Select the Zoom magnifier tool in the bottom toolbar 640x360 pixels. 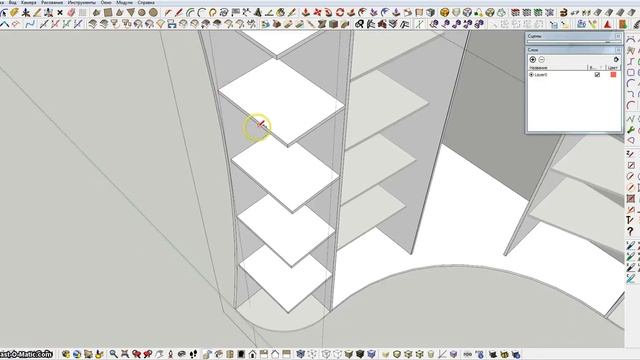point(113,354)
